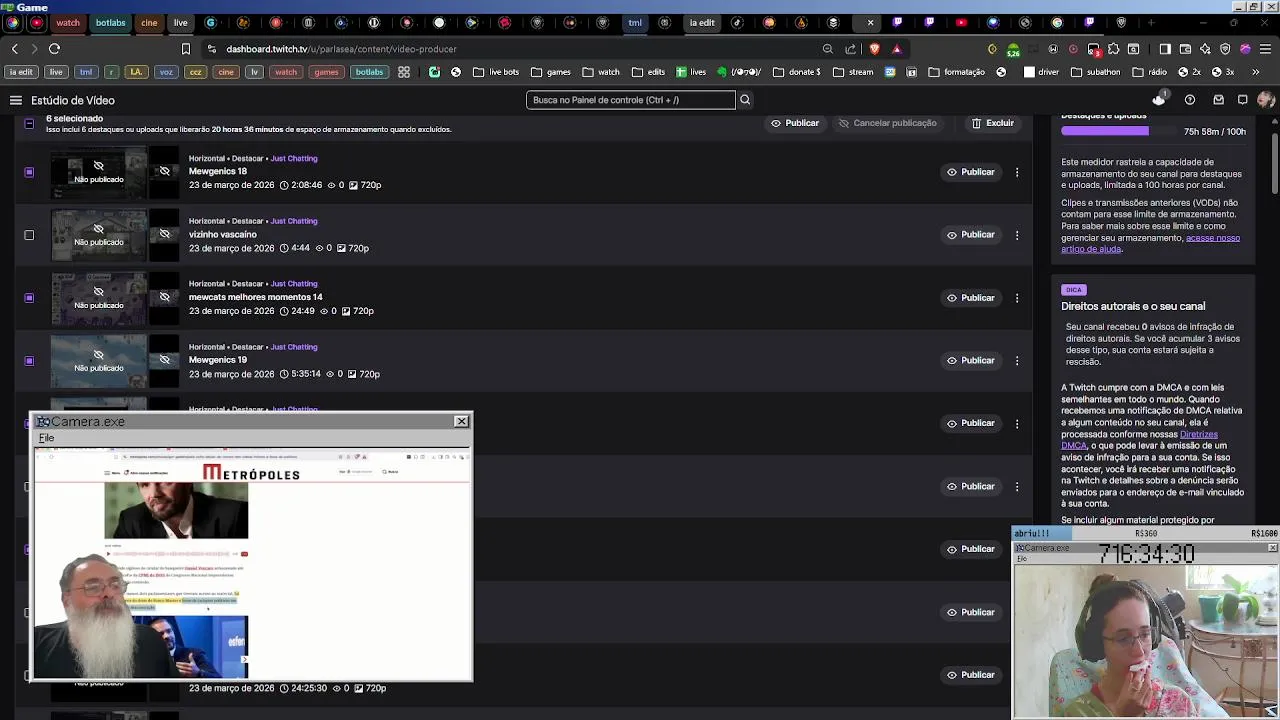This screenshot has height=720, width=1280.
Task: Click the green extension icon showing 526
Action: point(1013,49)
